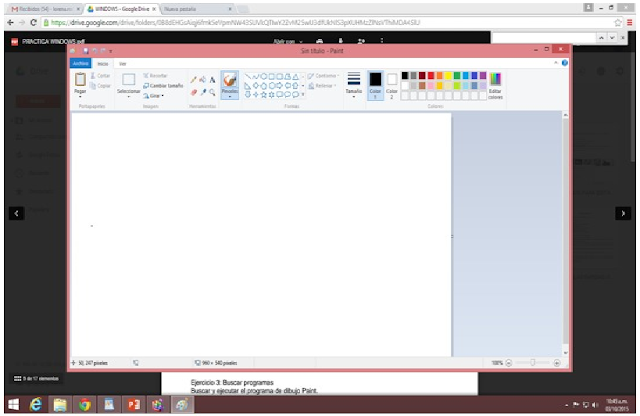Select the Magnifier zoom tool

212,92
